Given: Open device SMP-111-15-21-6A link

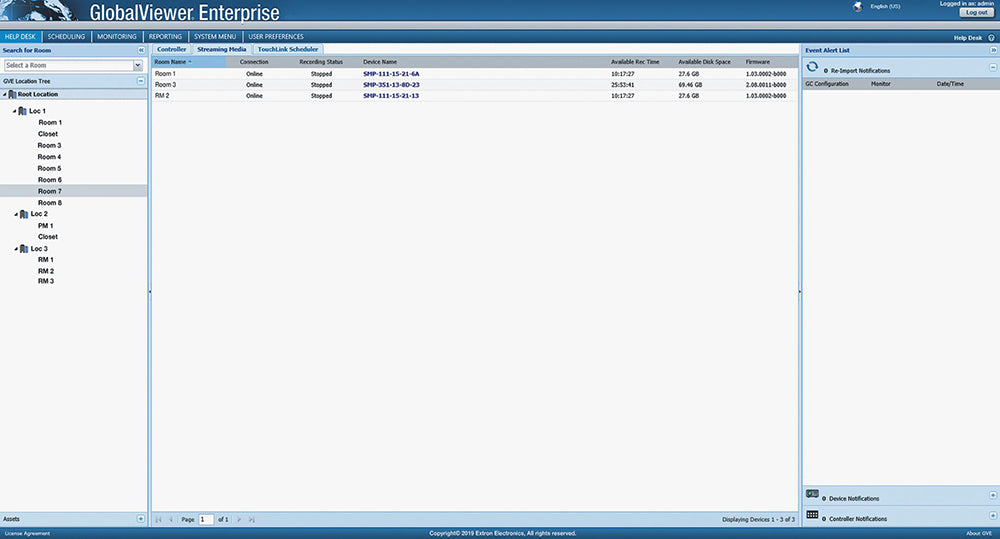Looking at the screenshot, I should (x=391, y=74).
